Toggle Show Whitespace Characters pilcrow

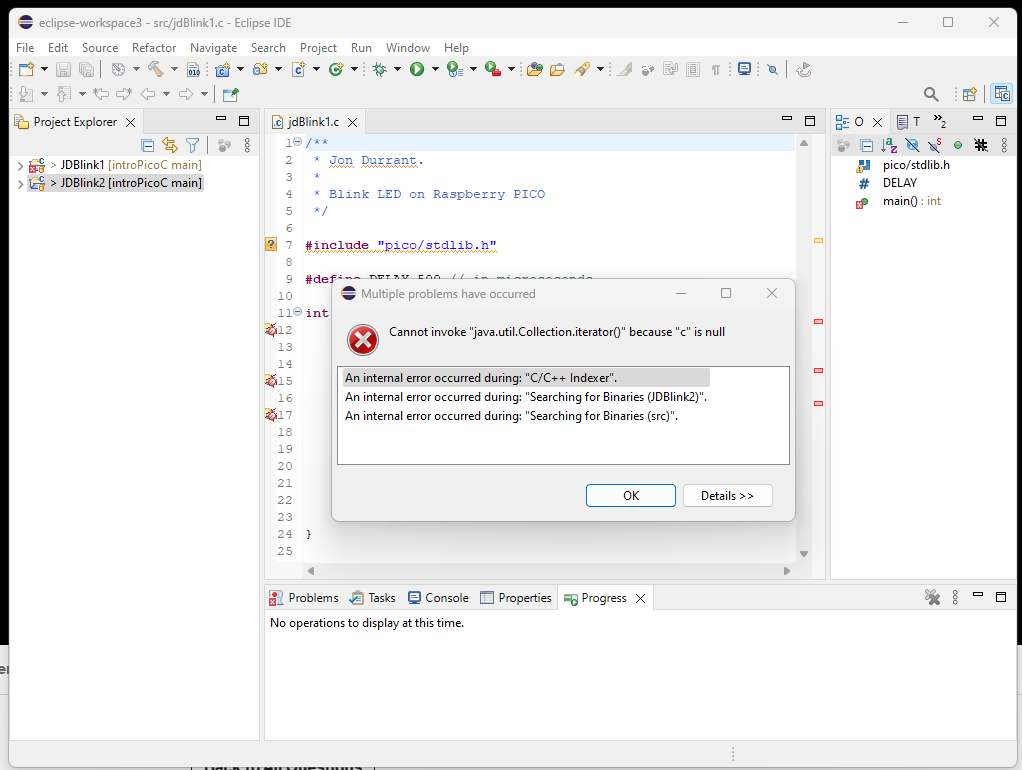716,69
